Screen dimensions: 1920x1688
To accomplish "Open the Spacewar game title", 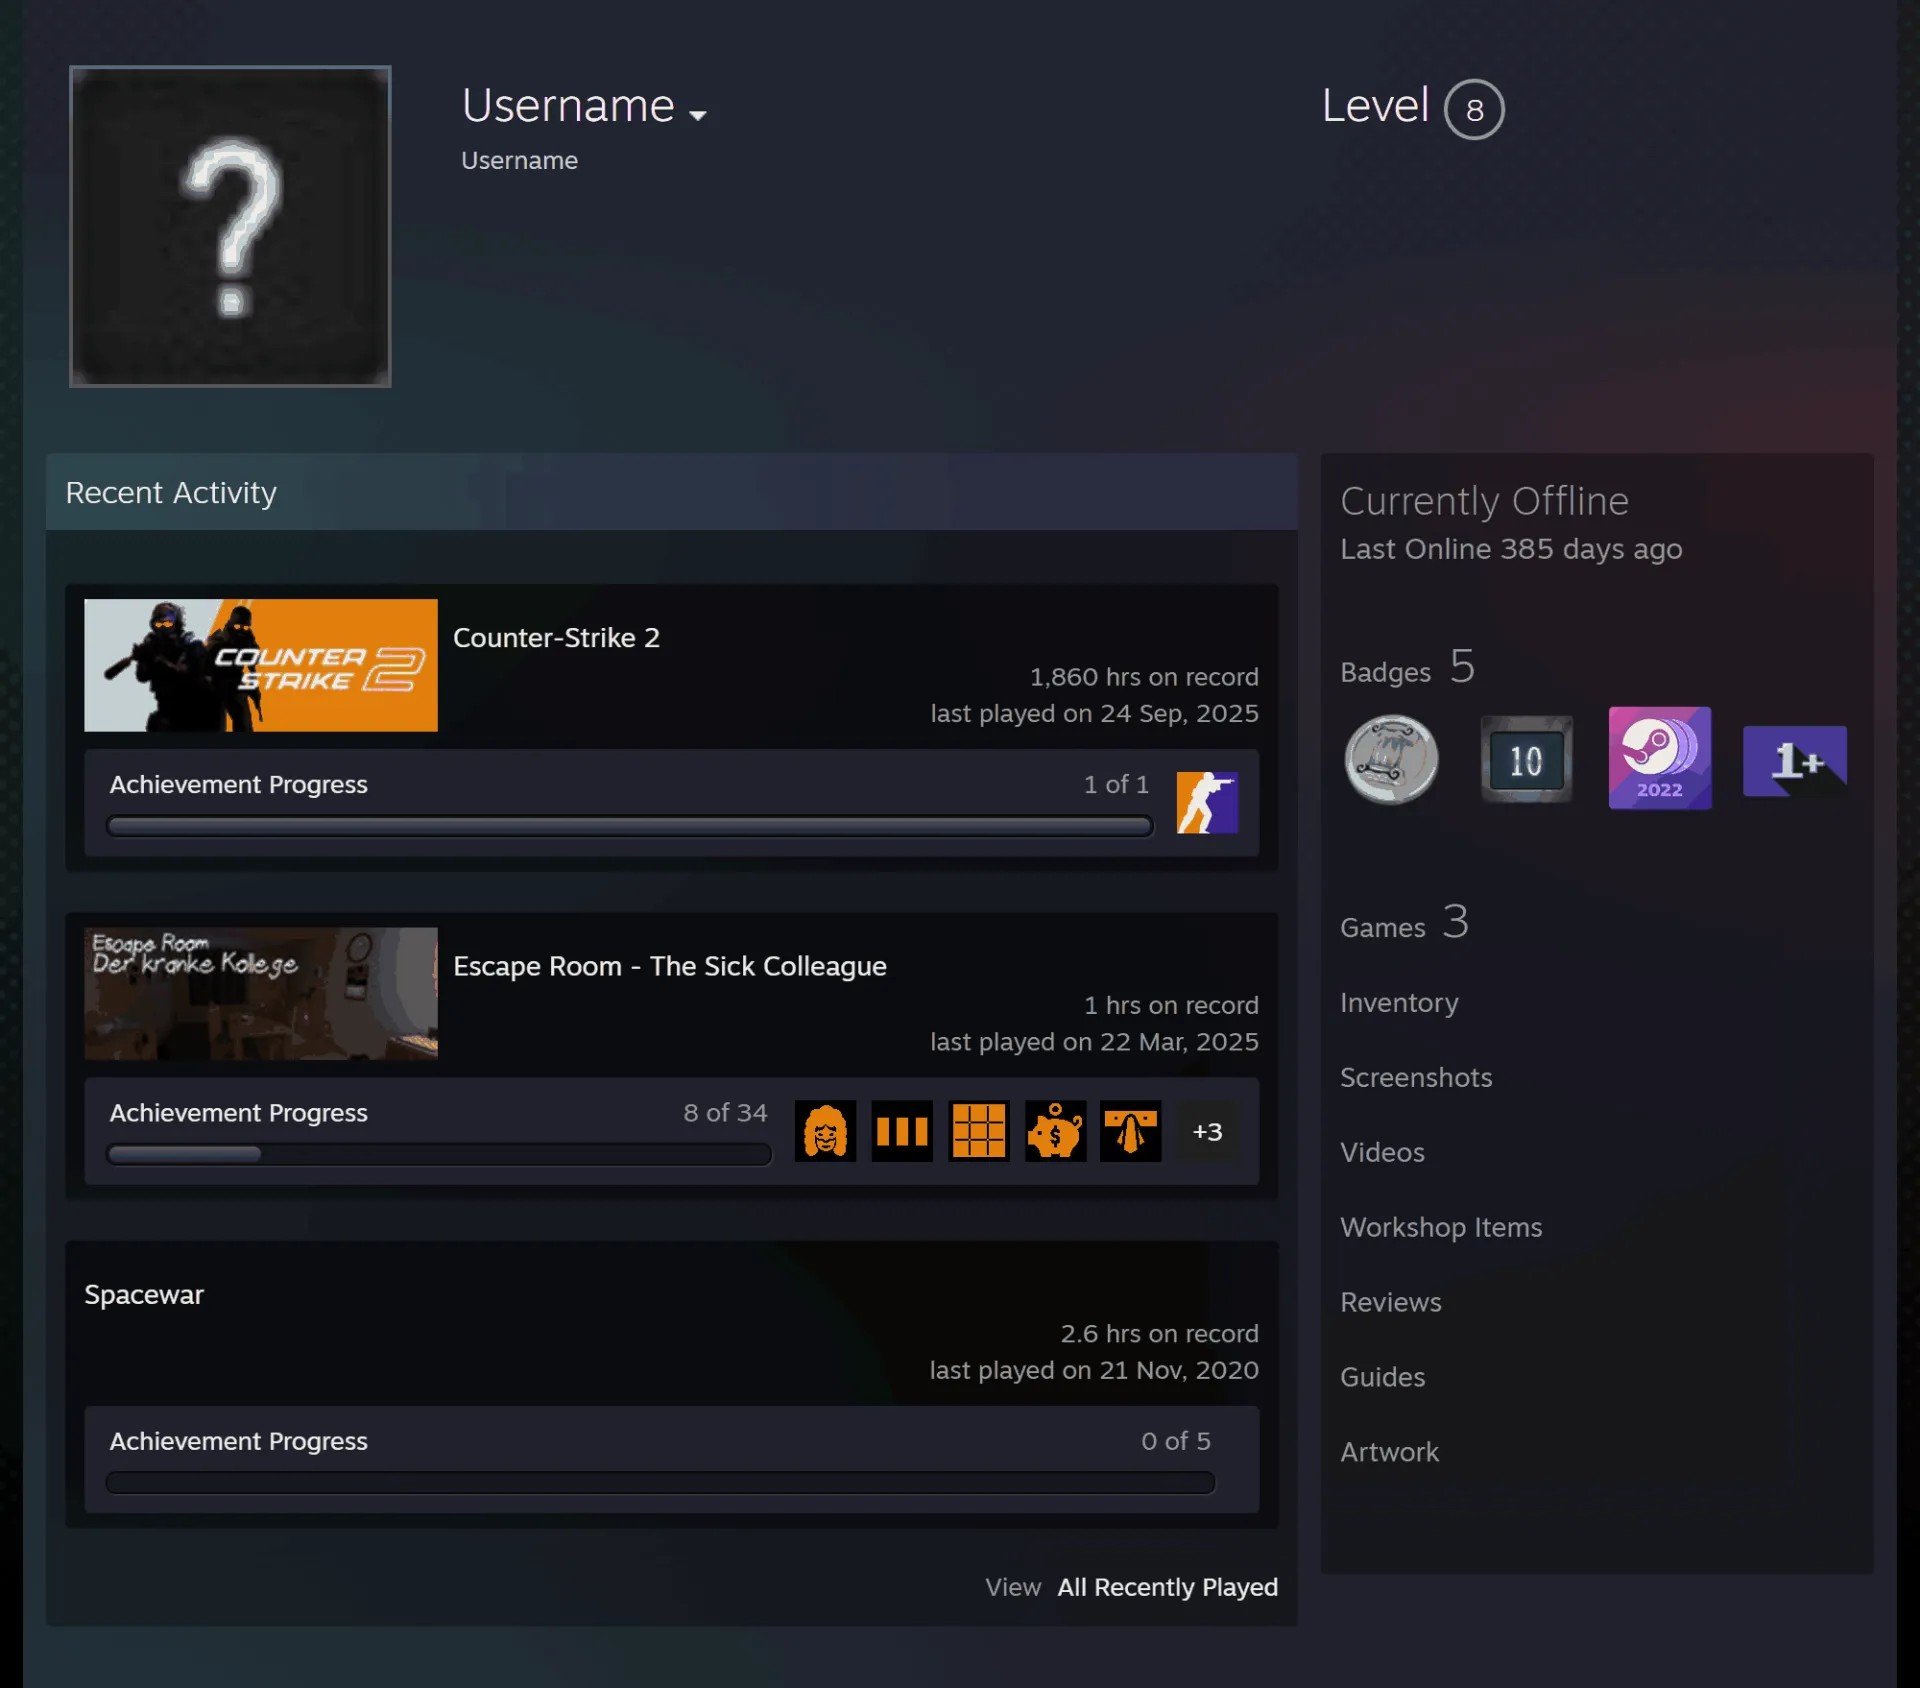I will click(144, 1294).
